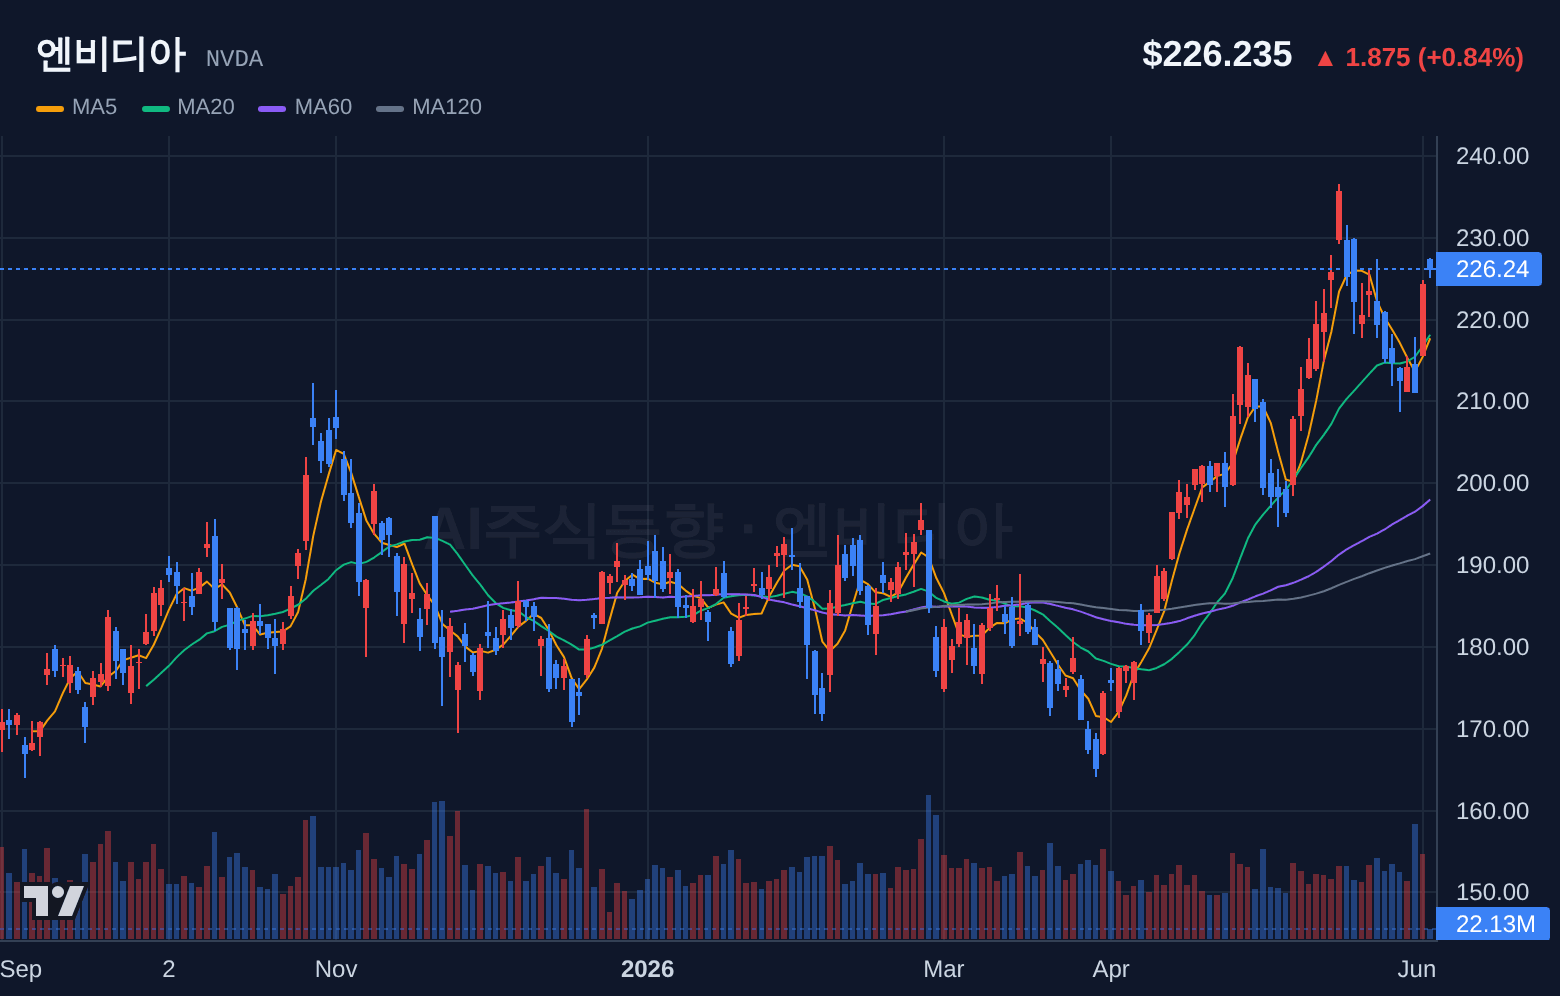
Task: Click the TradingView logo icon
Action: 54,900
